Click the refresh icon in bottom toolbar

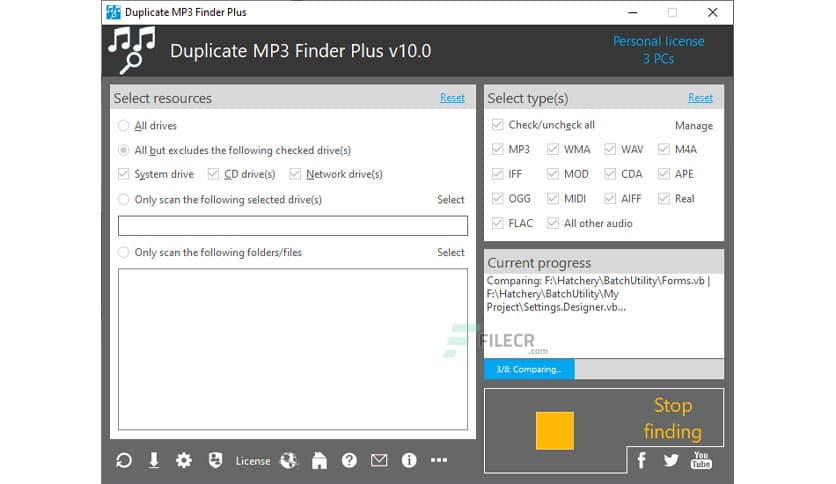pyautogui.click(x=124, y=460)
